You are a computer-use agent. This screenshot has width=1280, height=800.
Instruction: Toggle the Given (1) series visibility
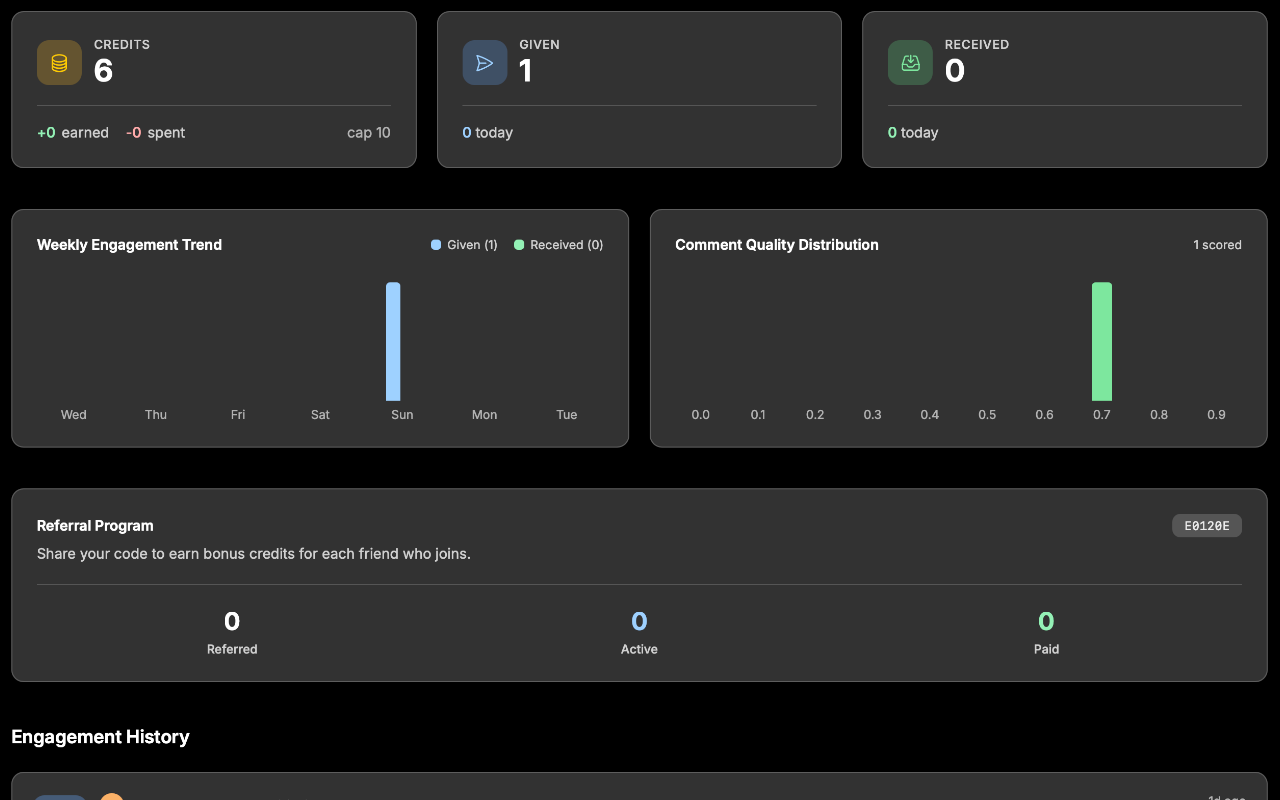(463, 244)
